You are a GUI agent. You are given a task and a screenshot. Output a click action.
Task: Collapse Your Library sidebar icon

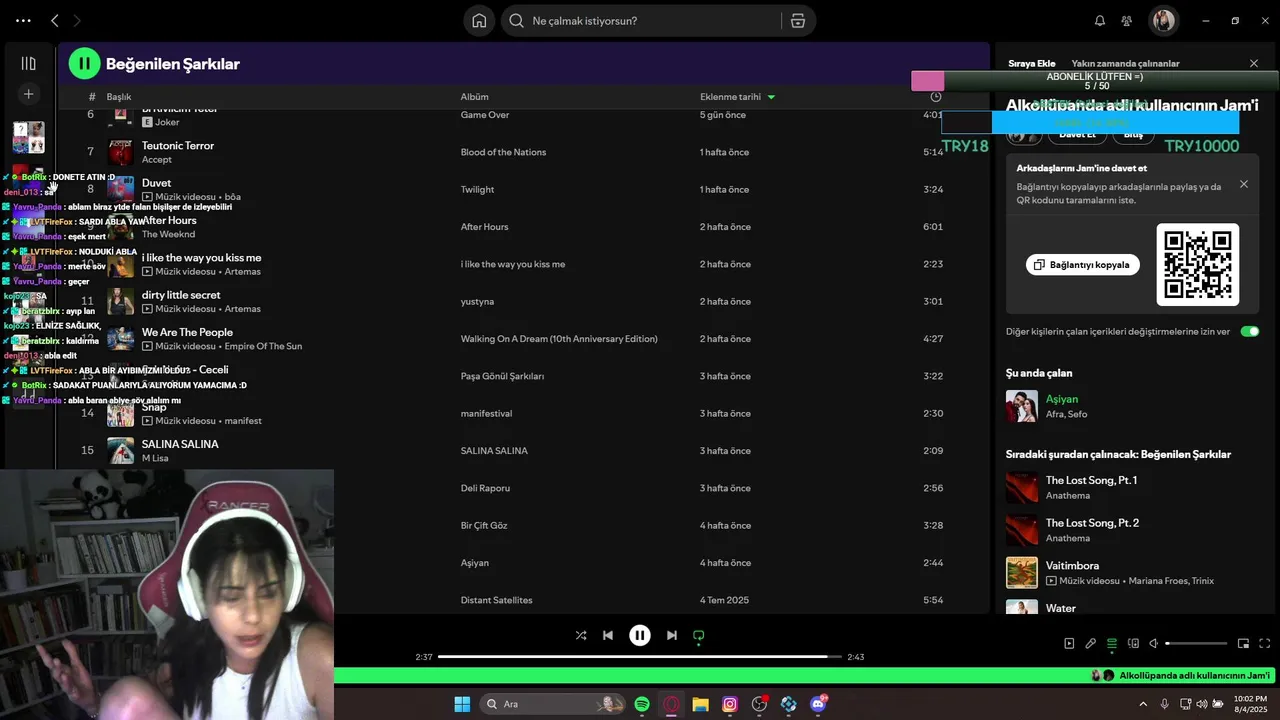point(29,64)
